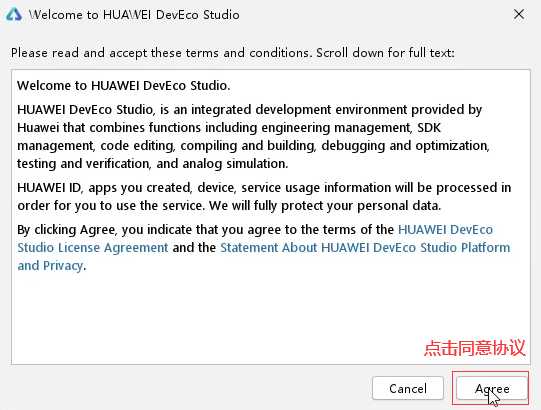541x410 pixels.
Task: Click the window title "Welcome to HUAWEI DevEco Studio"
Action: pos(134,15)
